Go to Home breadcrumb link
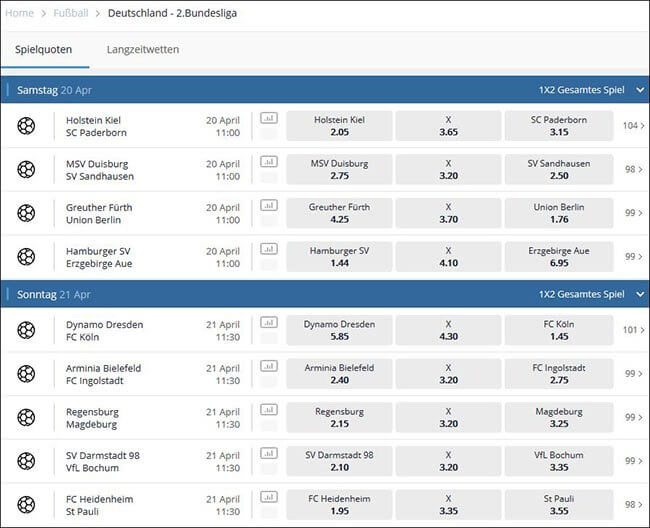 [x=19, y=13]
